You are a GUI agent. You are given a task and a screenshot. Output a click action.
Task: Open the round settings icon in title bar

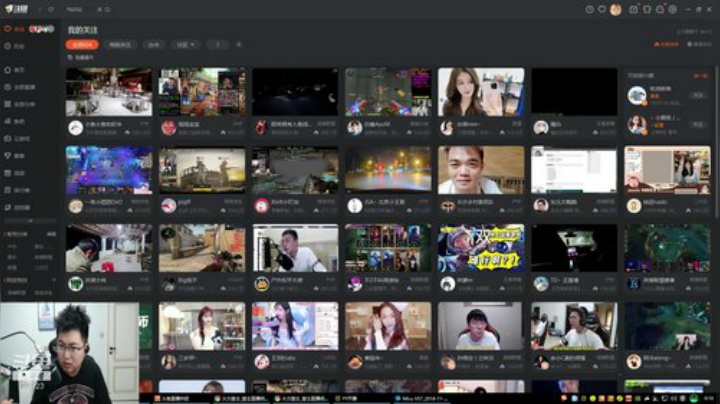tap(673, 9)
